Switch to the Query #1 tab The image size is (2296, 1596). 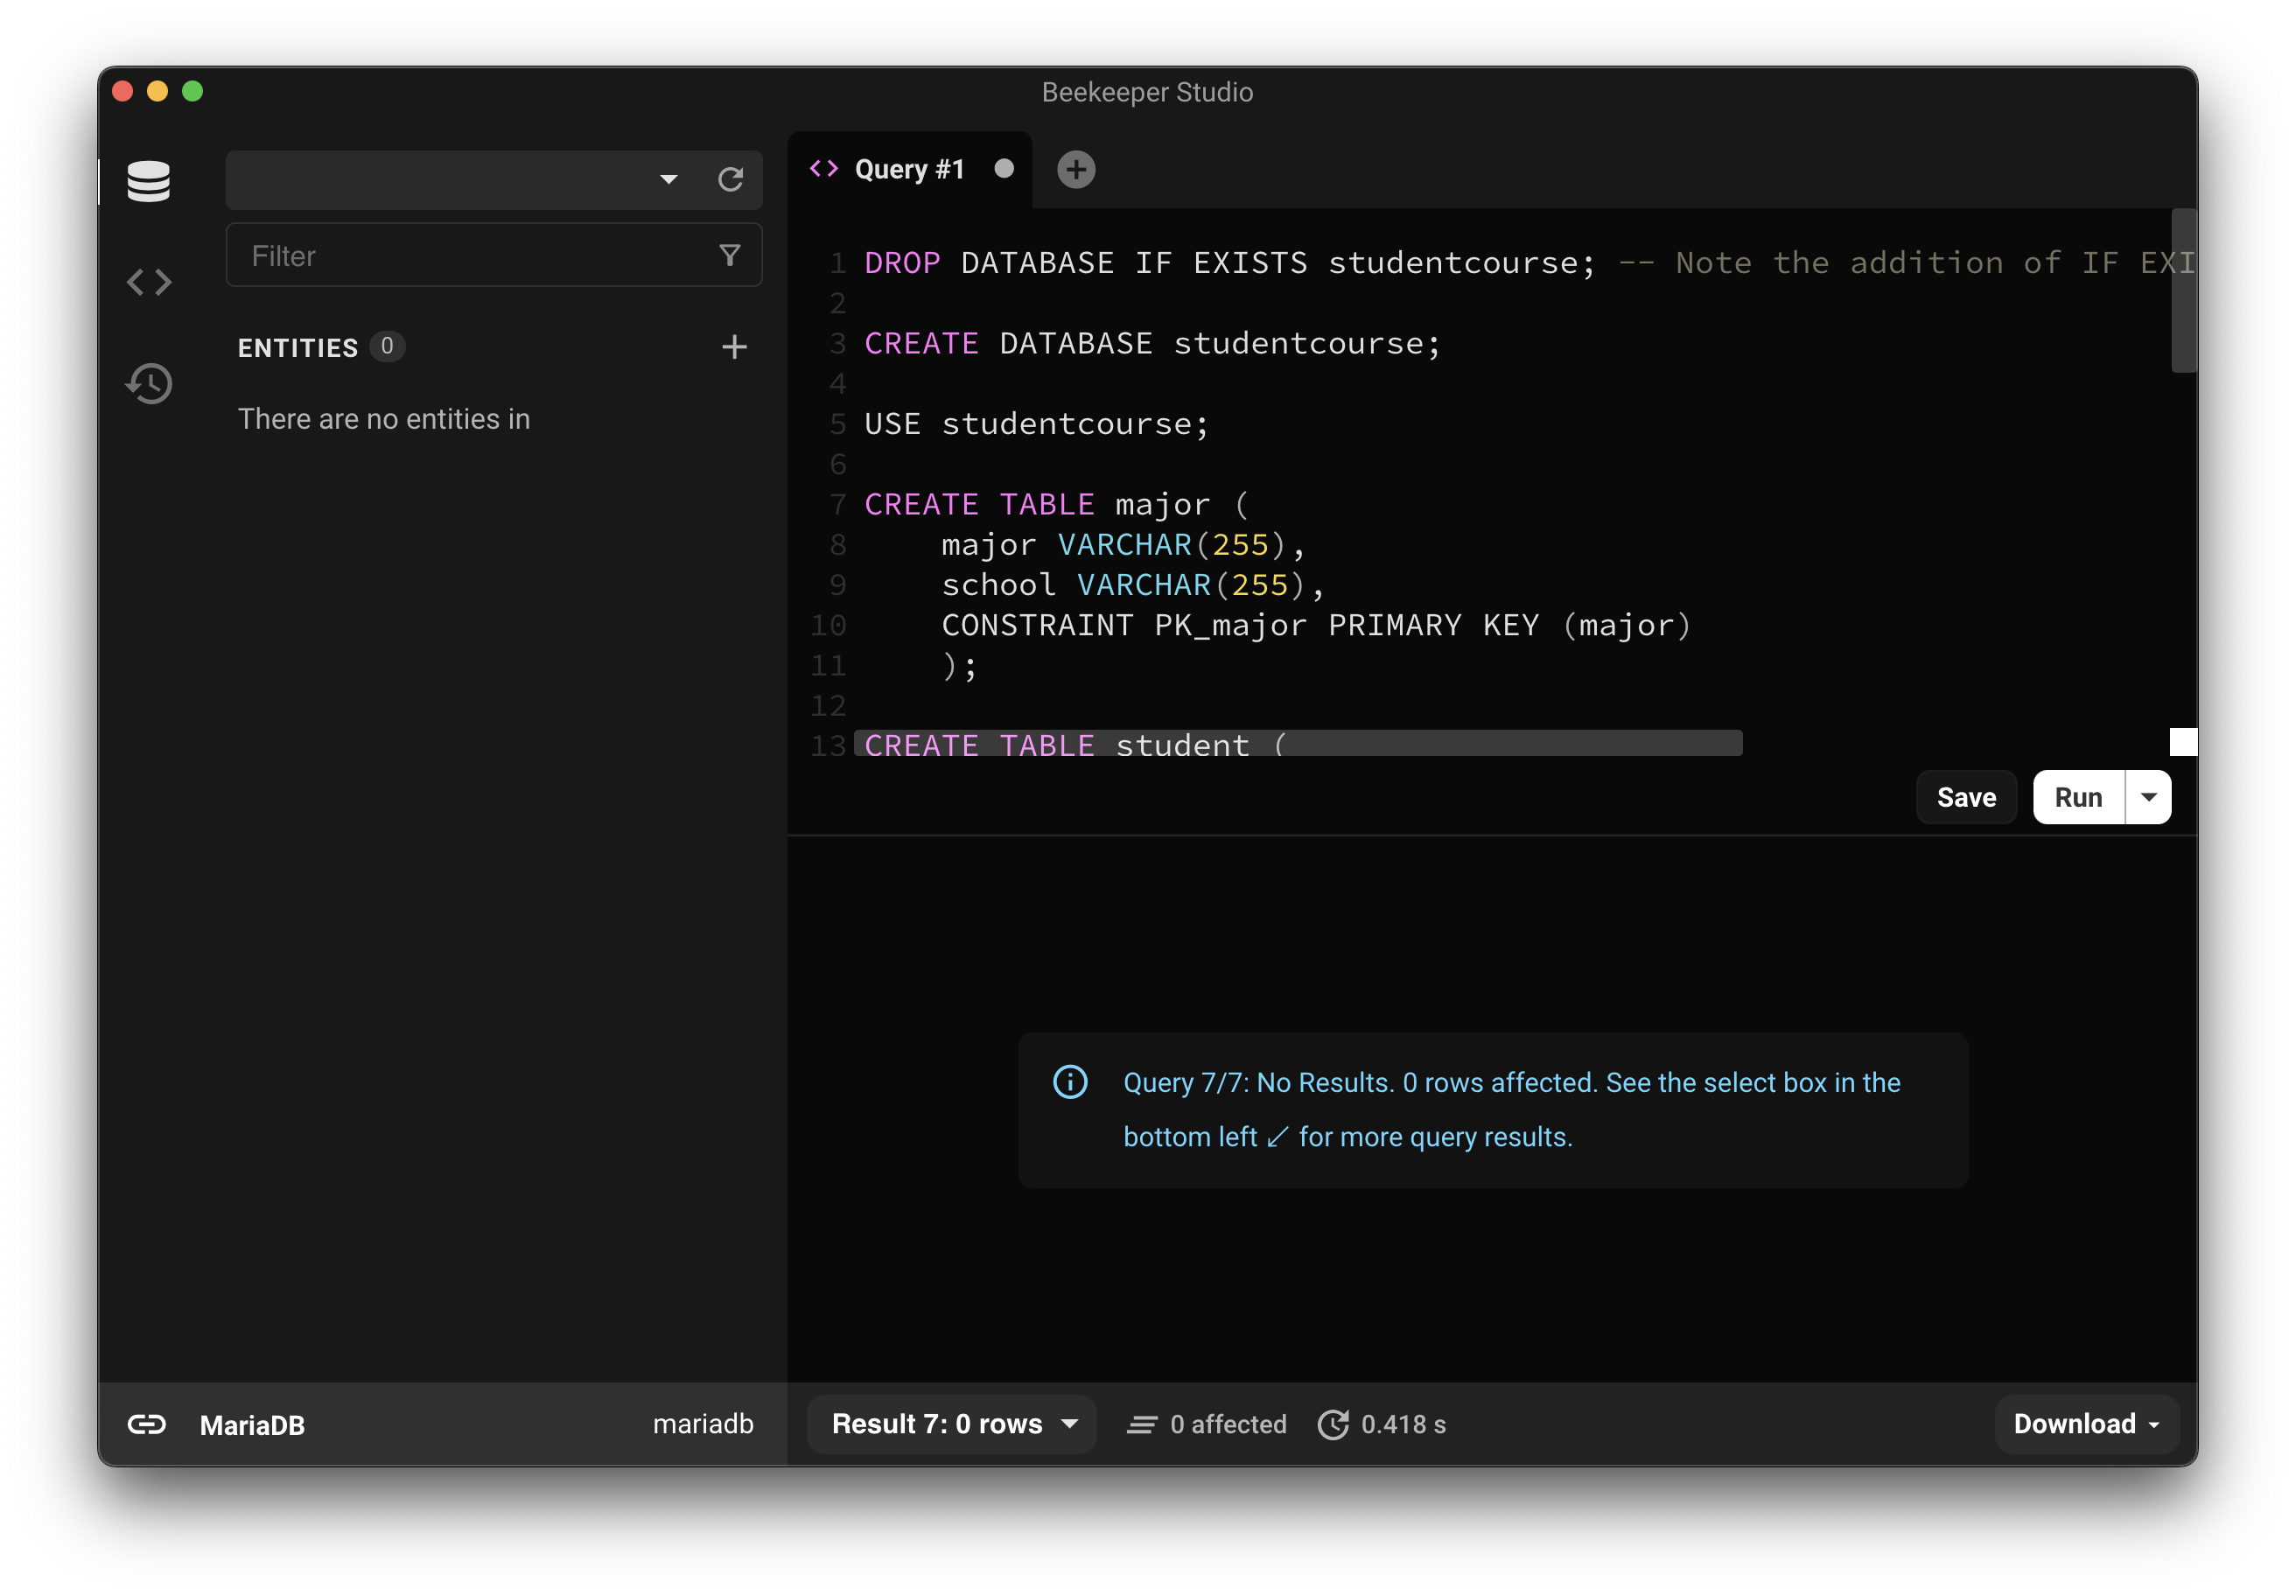908,169
